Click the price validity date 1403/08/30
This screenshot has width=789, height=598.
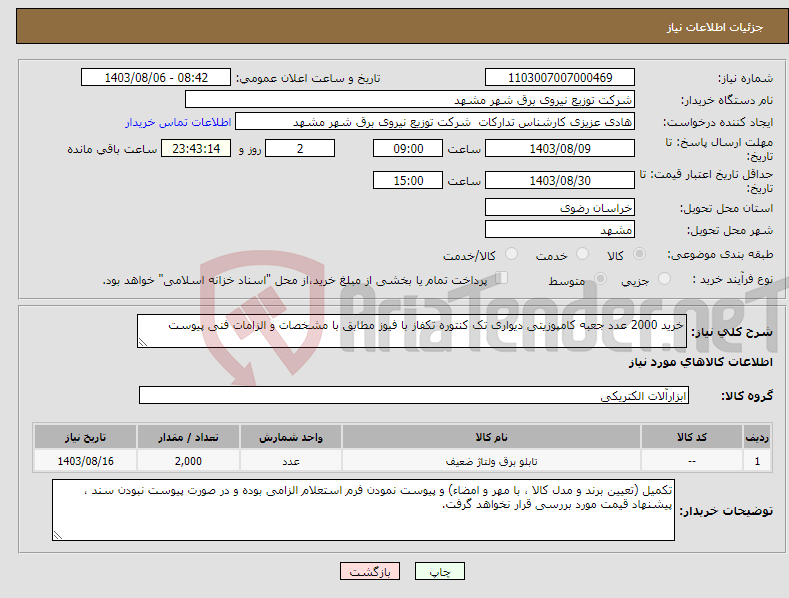coord(560,180)
